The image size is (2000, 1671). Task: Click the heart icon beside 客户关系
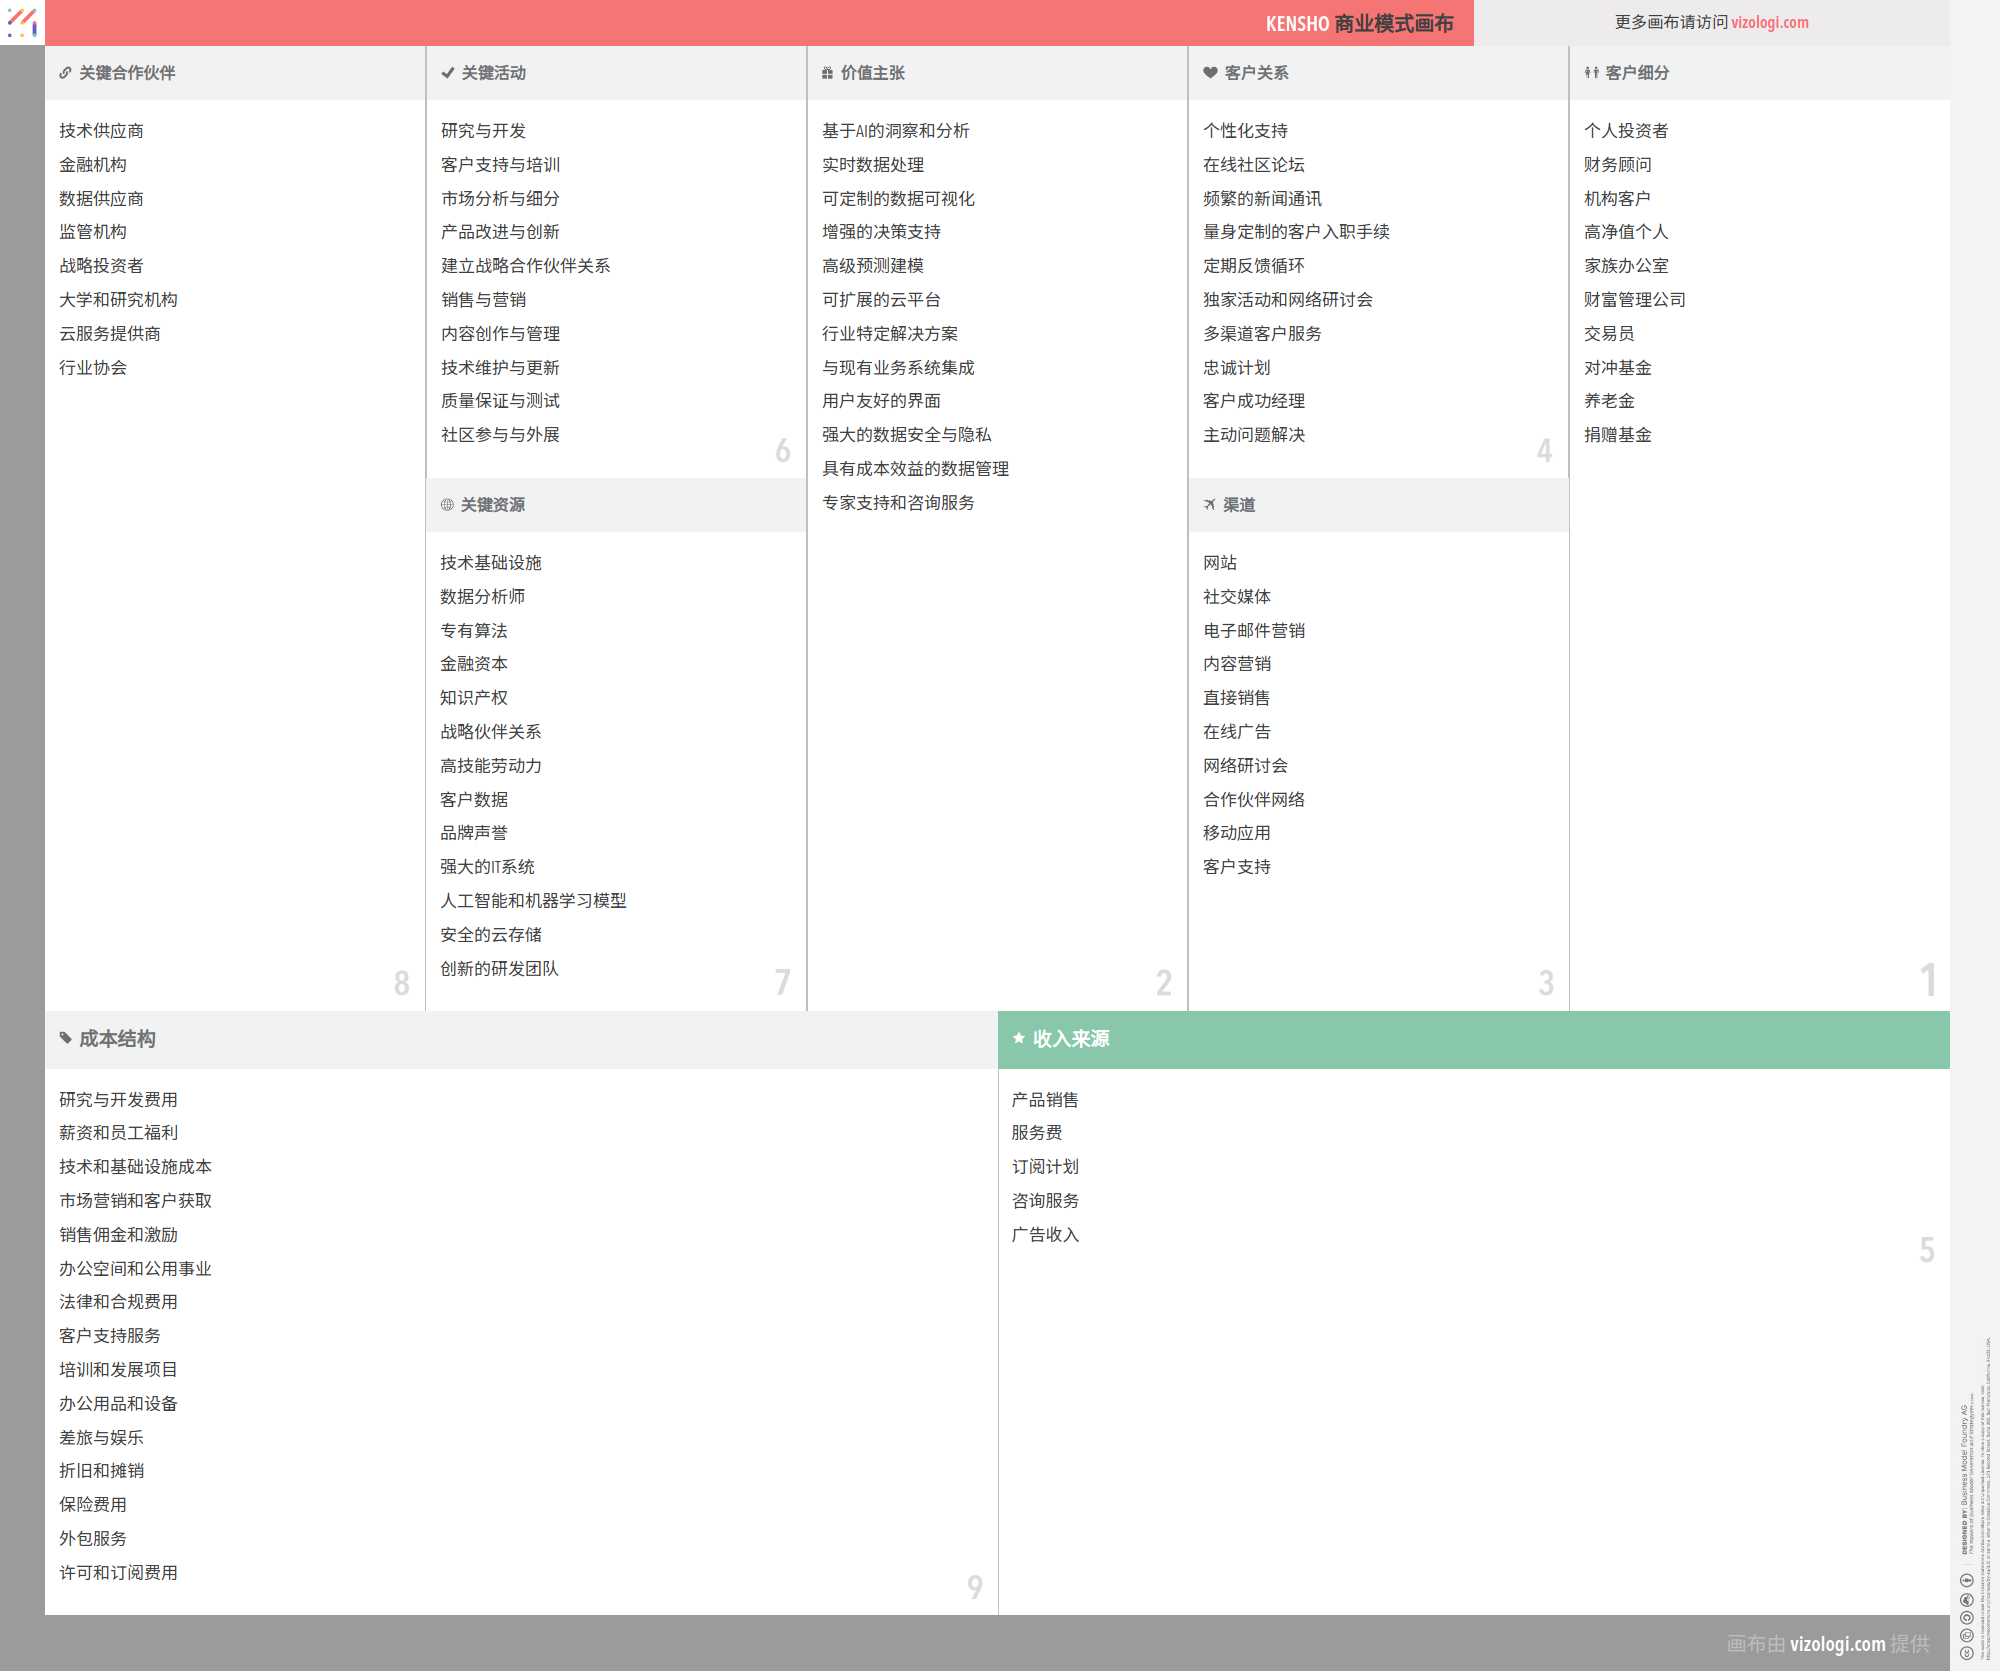pyautogui.click(x=1210, y=73)
